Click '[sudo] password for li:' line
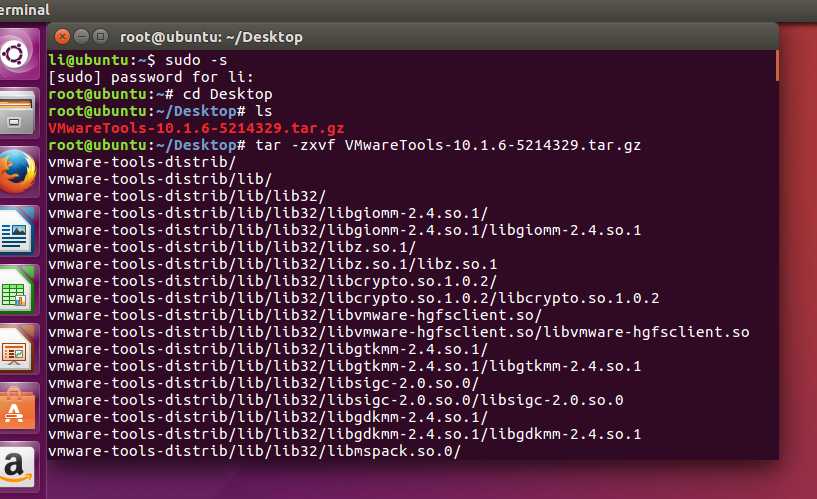The width and height of the screenshot is (817, 499). pos(151,77)
